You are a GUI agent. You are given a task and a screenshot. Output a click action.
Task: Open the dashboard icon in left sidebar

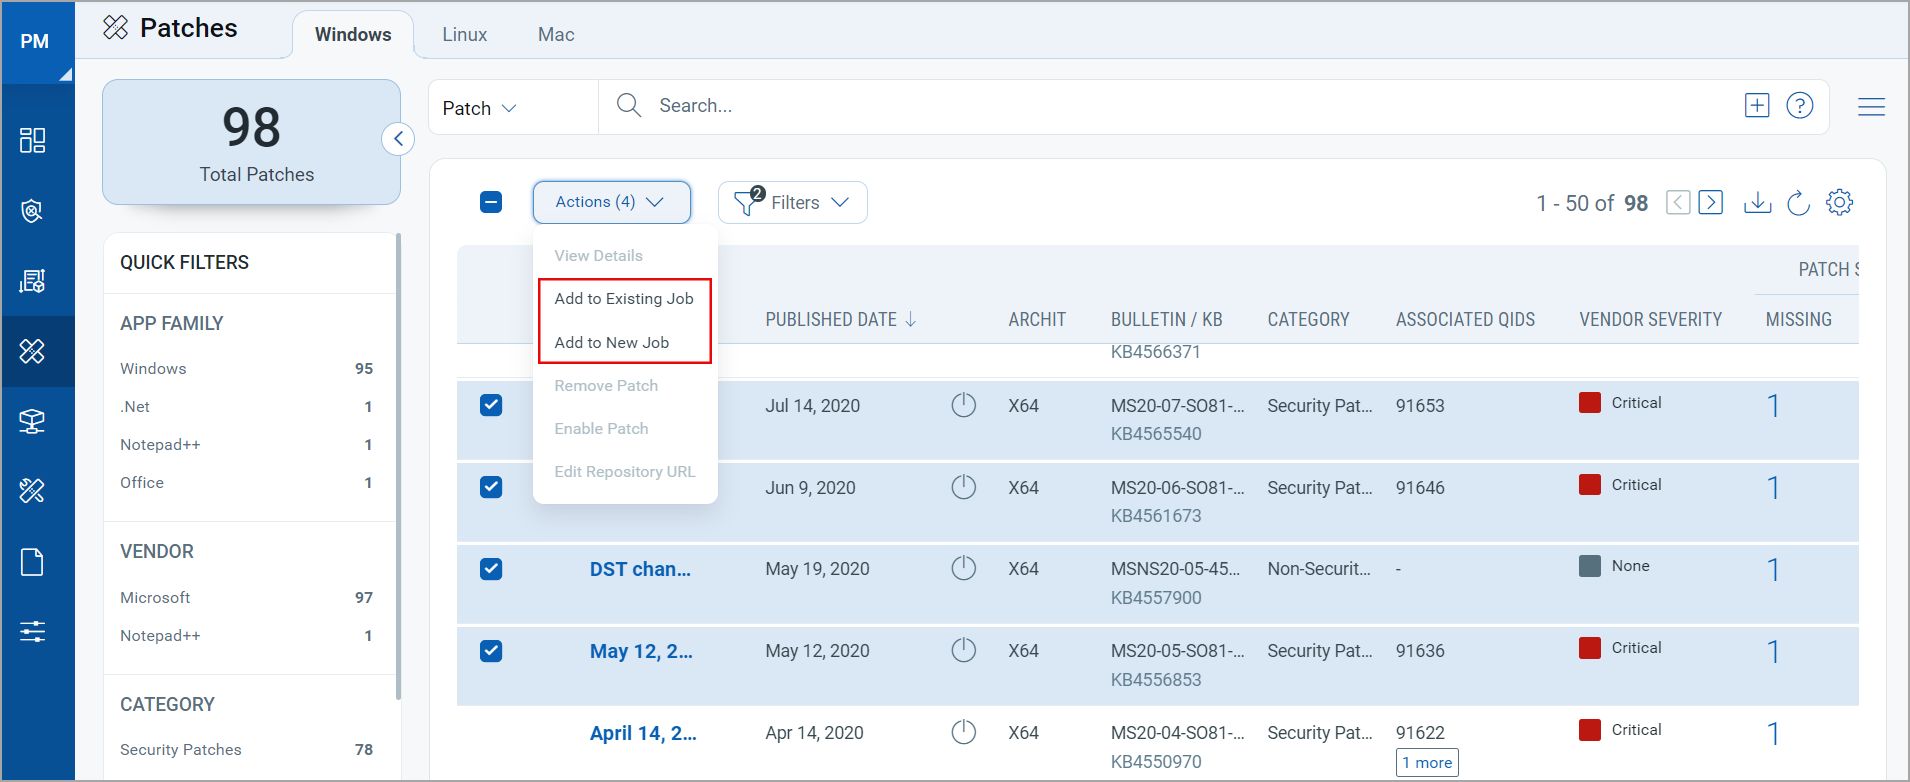tap(32, 140)
